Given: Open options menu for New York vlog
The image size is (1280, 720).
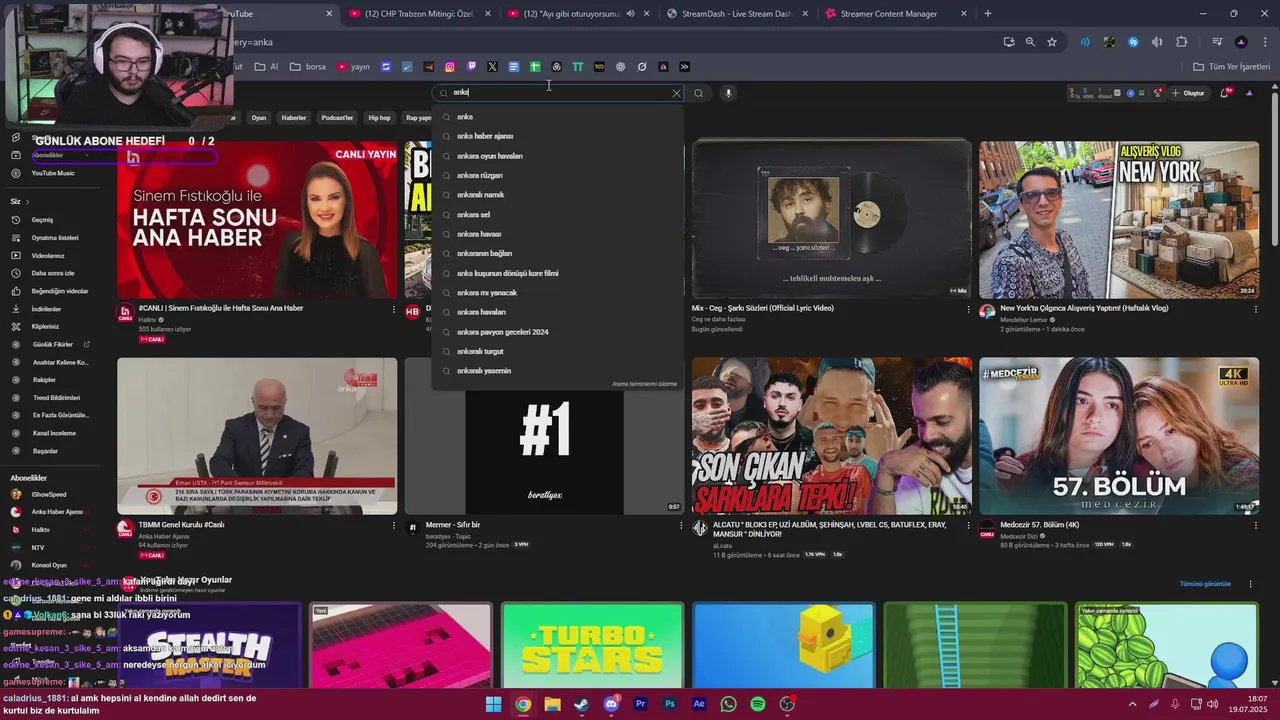Looking at the screenshot, I should 1255,310.
